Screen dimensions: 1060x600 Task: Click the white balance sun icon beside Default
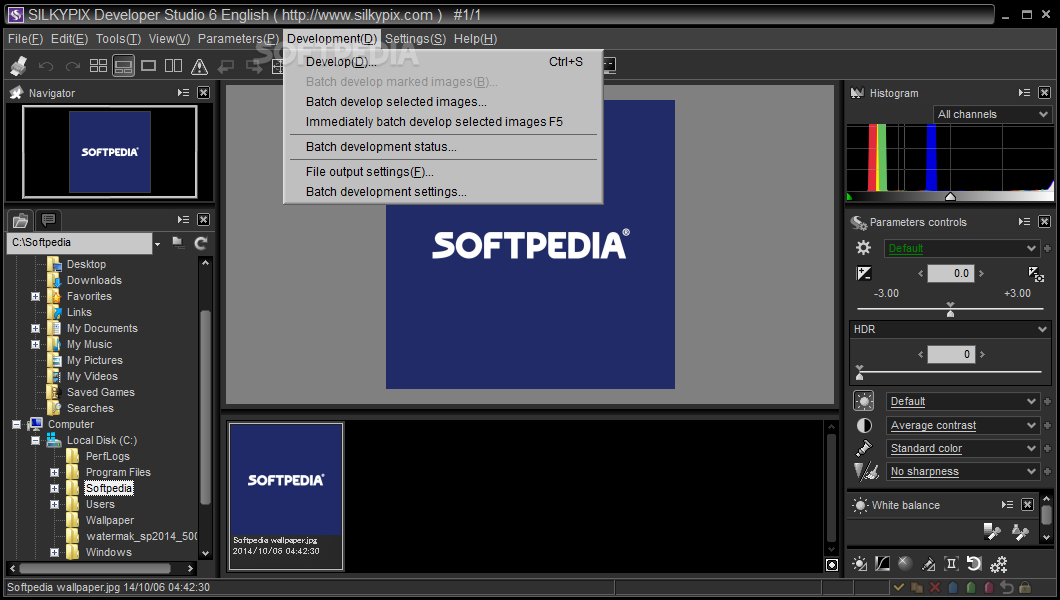863,401
